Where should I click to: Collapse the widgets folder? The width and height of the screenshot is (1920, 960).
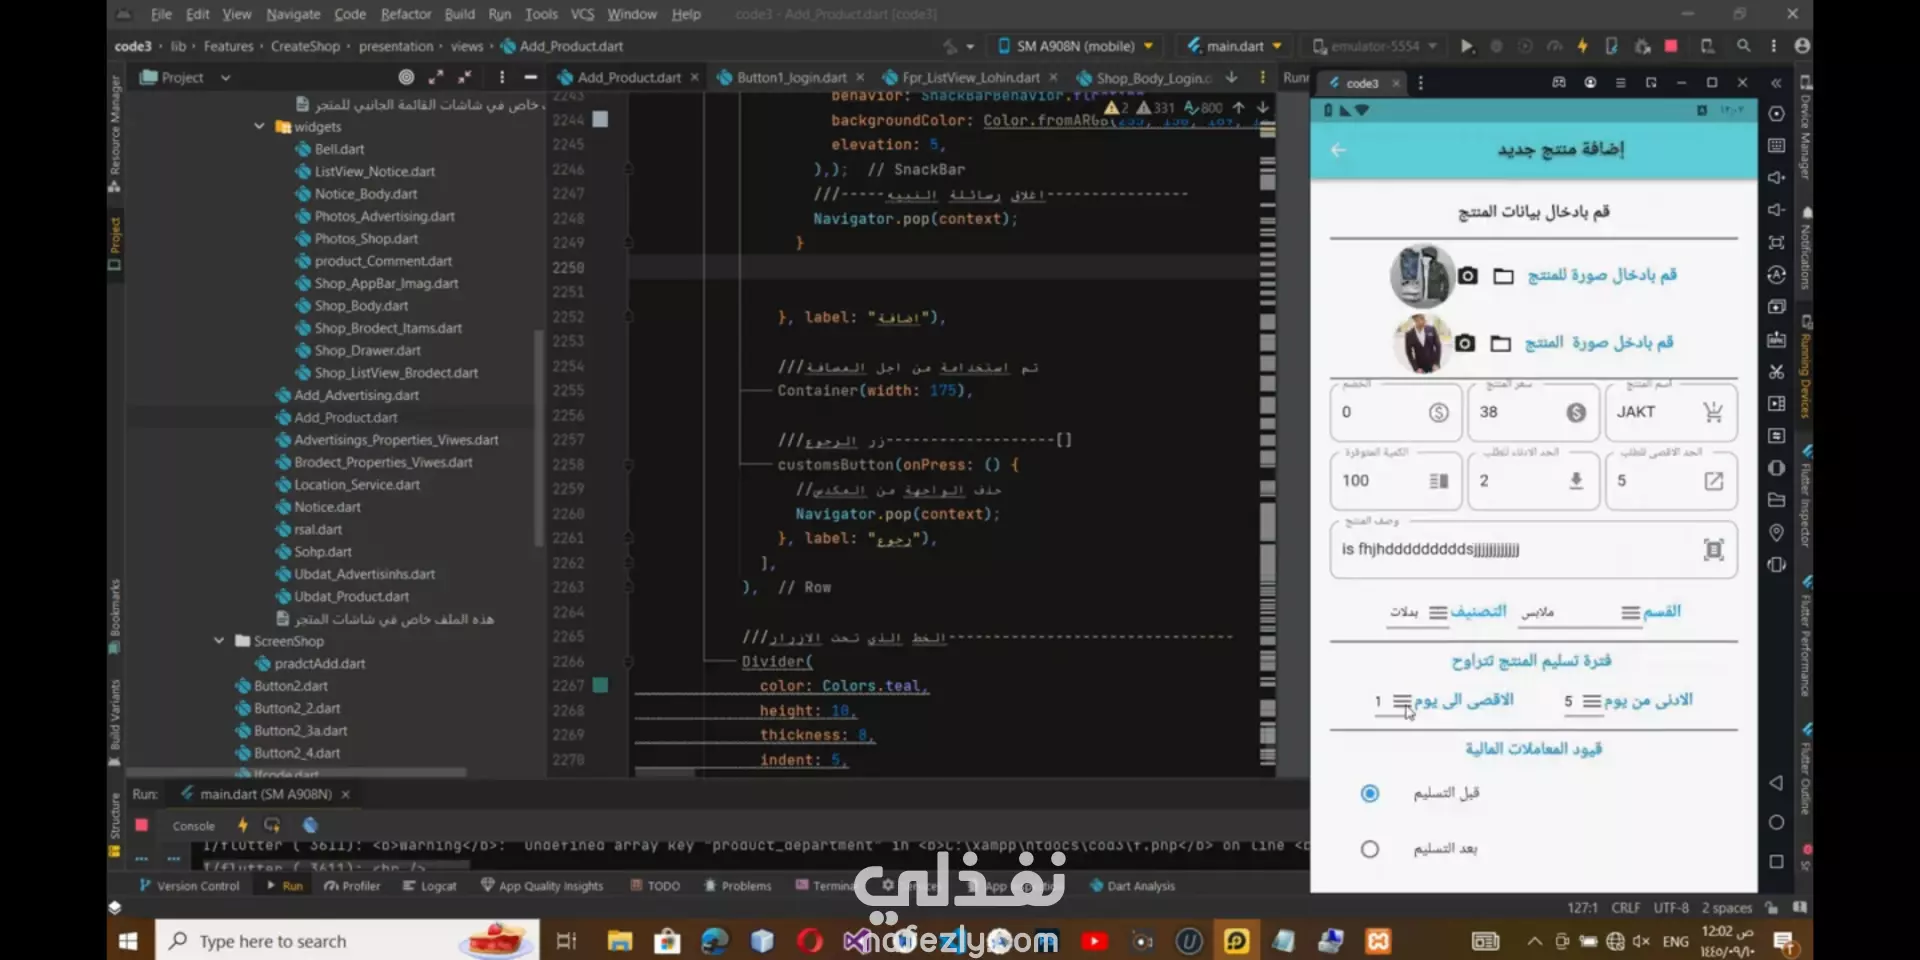click(x=259, y=127)
